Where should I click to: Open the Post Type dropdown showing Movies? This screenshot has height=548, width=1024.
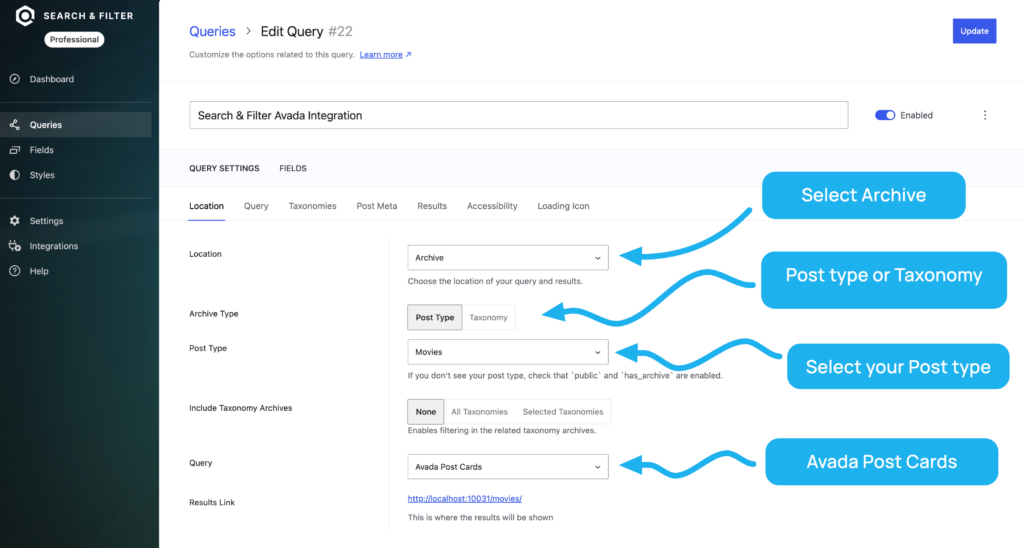[508, 352]
